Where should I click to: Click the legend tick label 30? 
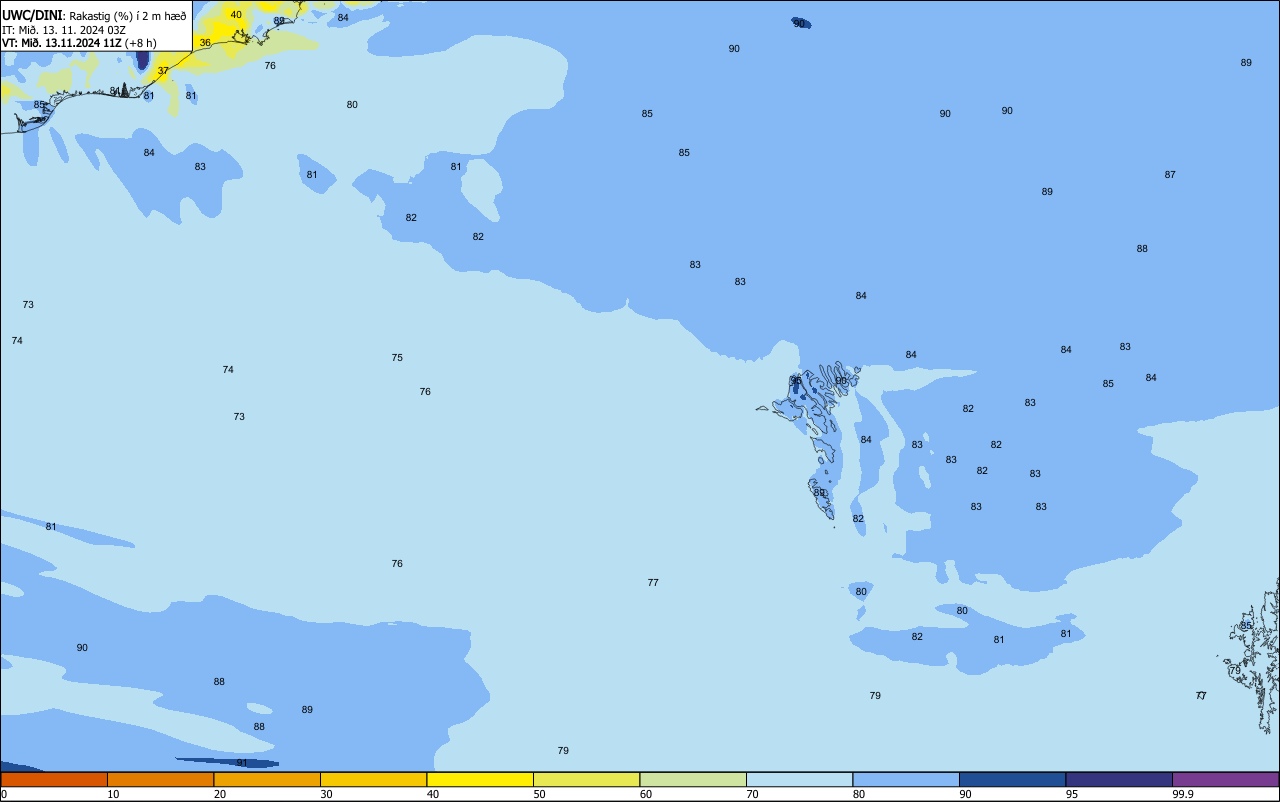[326, 794]
